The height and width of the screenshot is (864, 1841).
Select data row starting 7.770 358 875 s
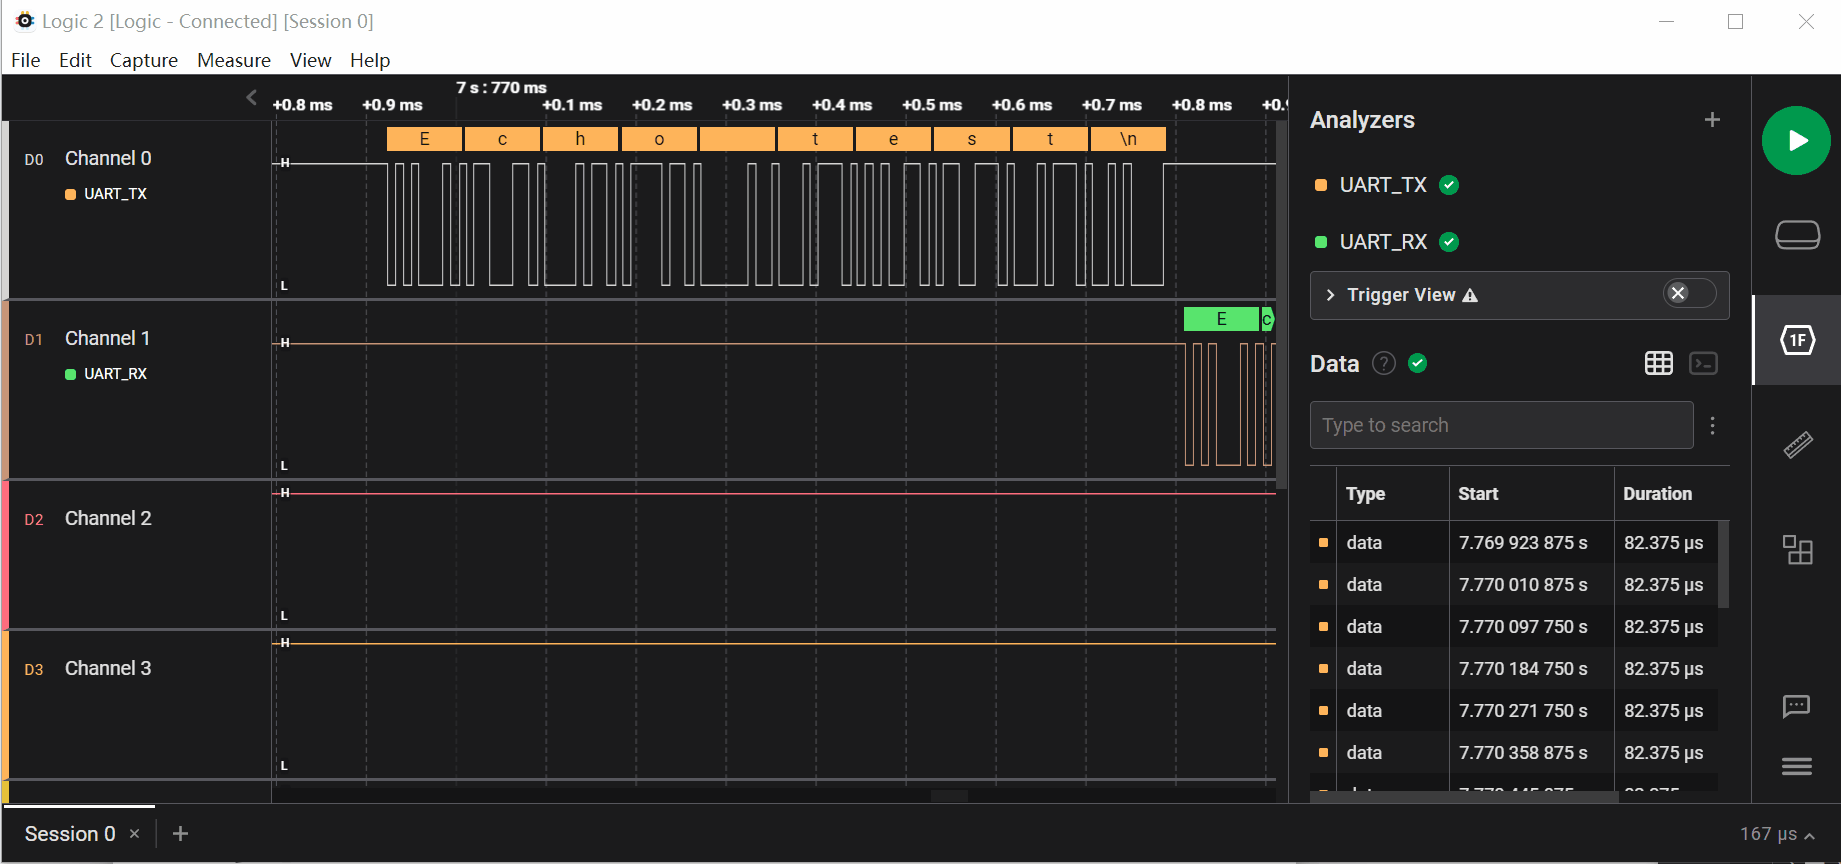(1514, 753)
